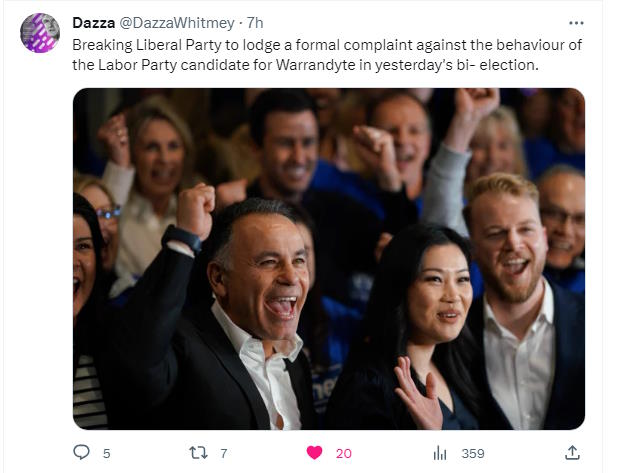Screen dimensions: 622x473
Task: Click the woman waving in the photo
Action: tap(420, 327)
